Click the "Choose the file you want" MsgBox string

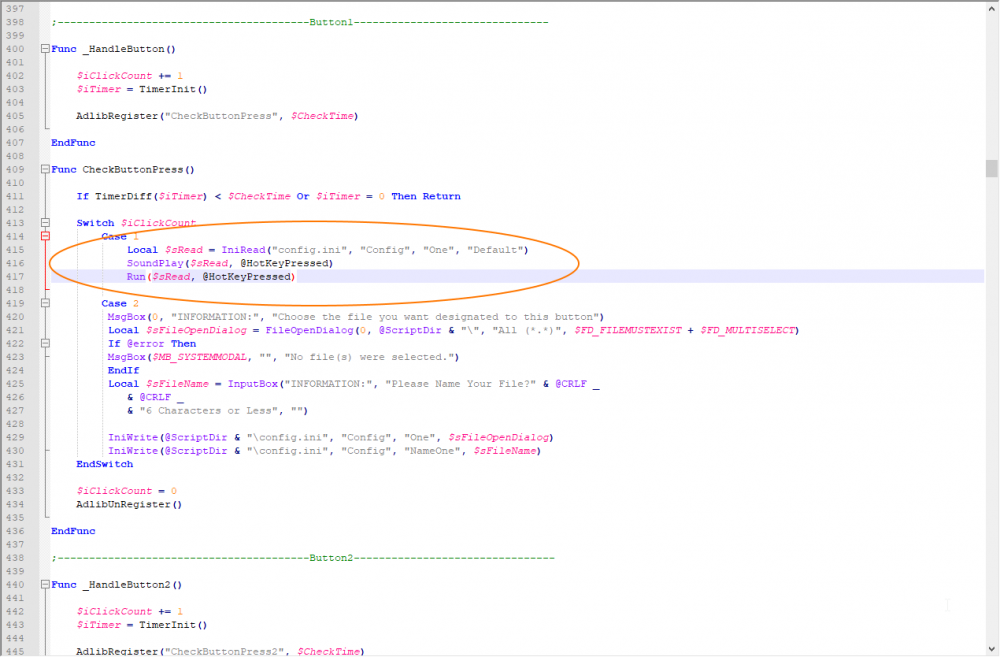[434, 317]
